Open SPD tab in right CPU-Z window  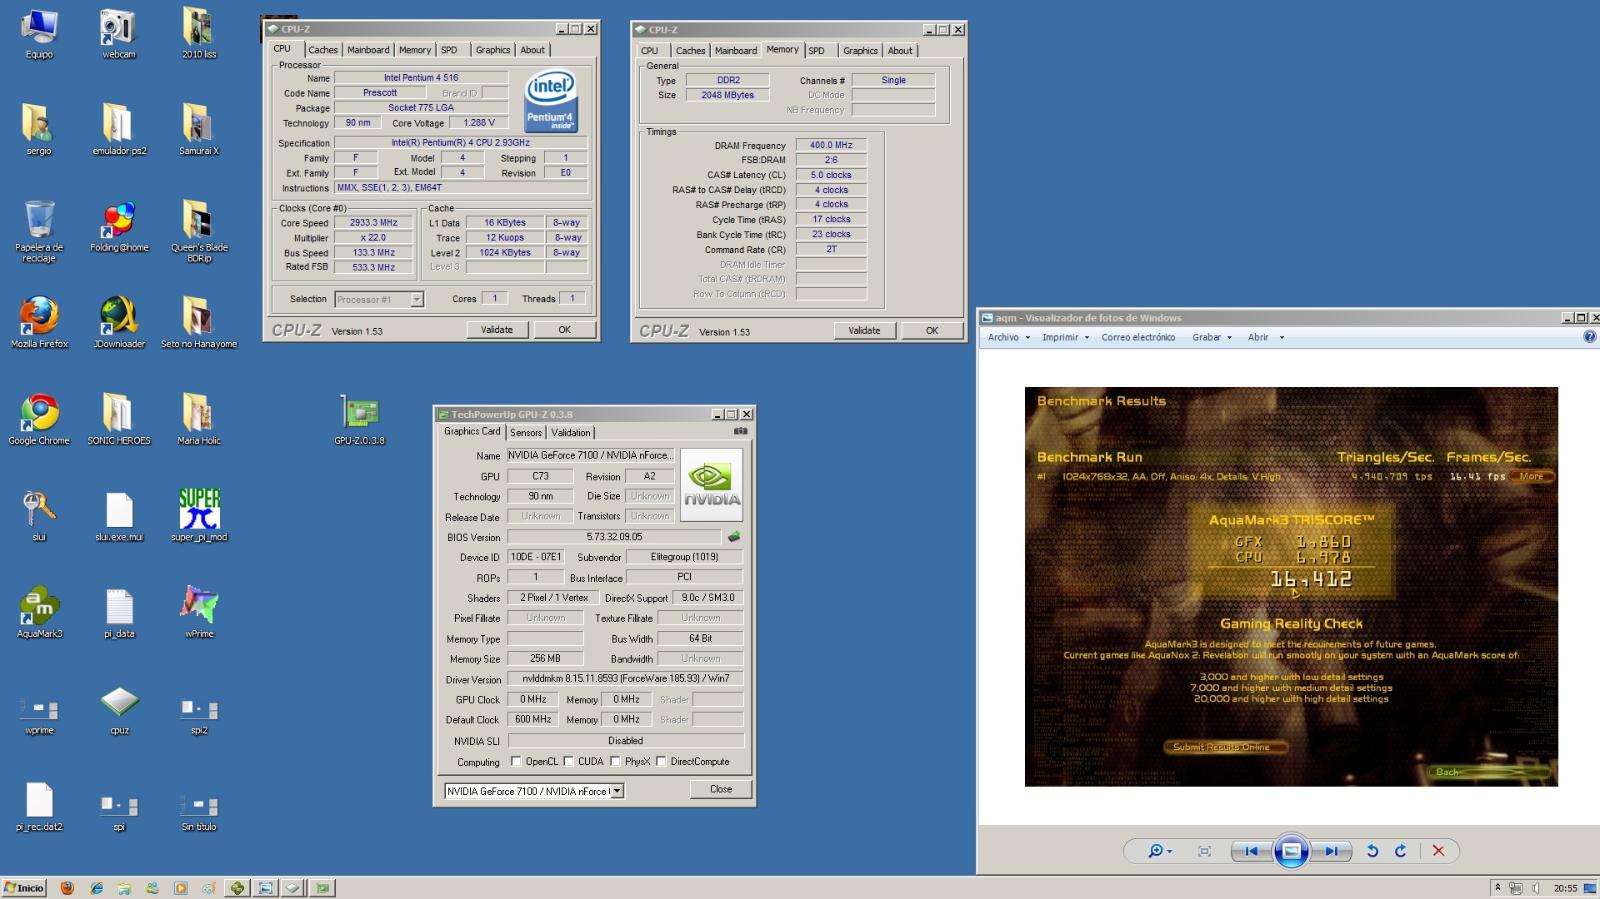817,51
